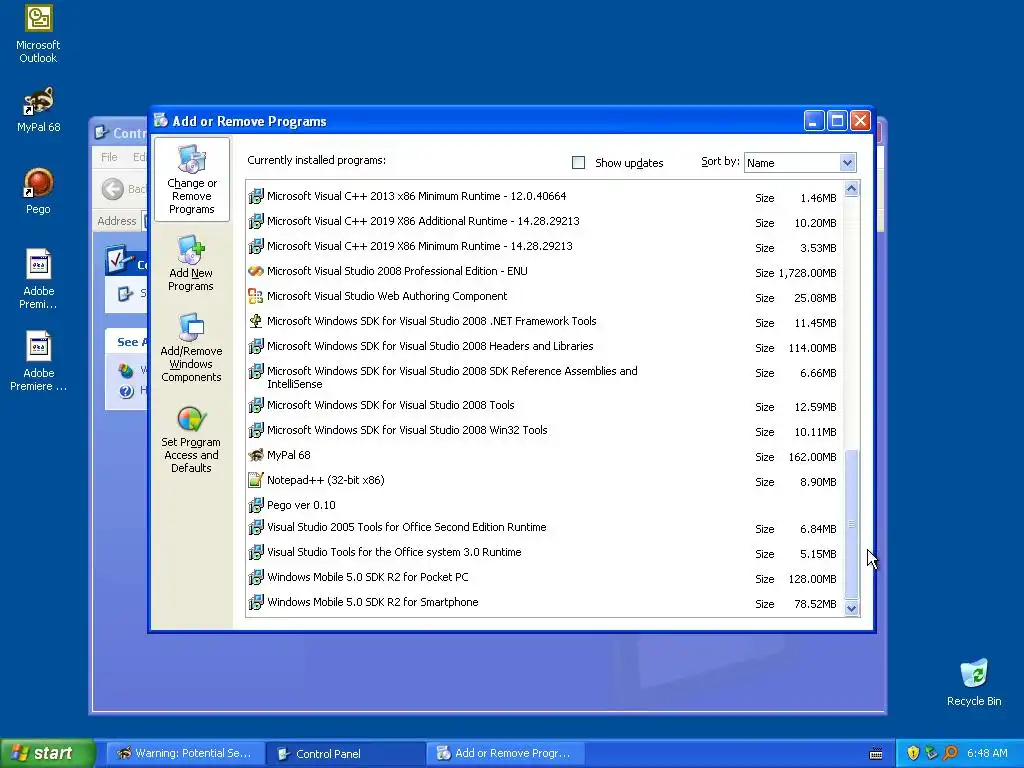
Task: Enable the Show updates checkbox
Action: [578, 163]
